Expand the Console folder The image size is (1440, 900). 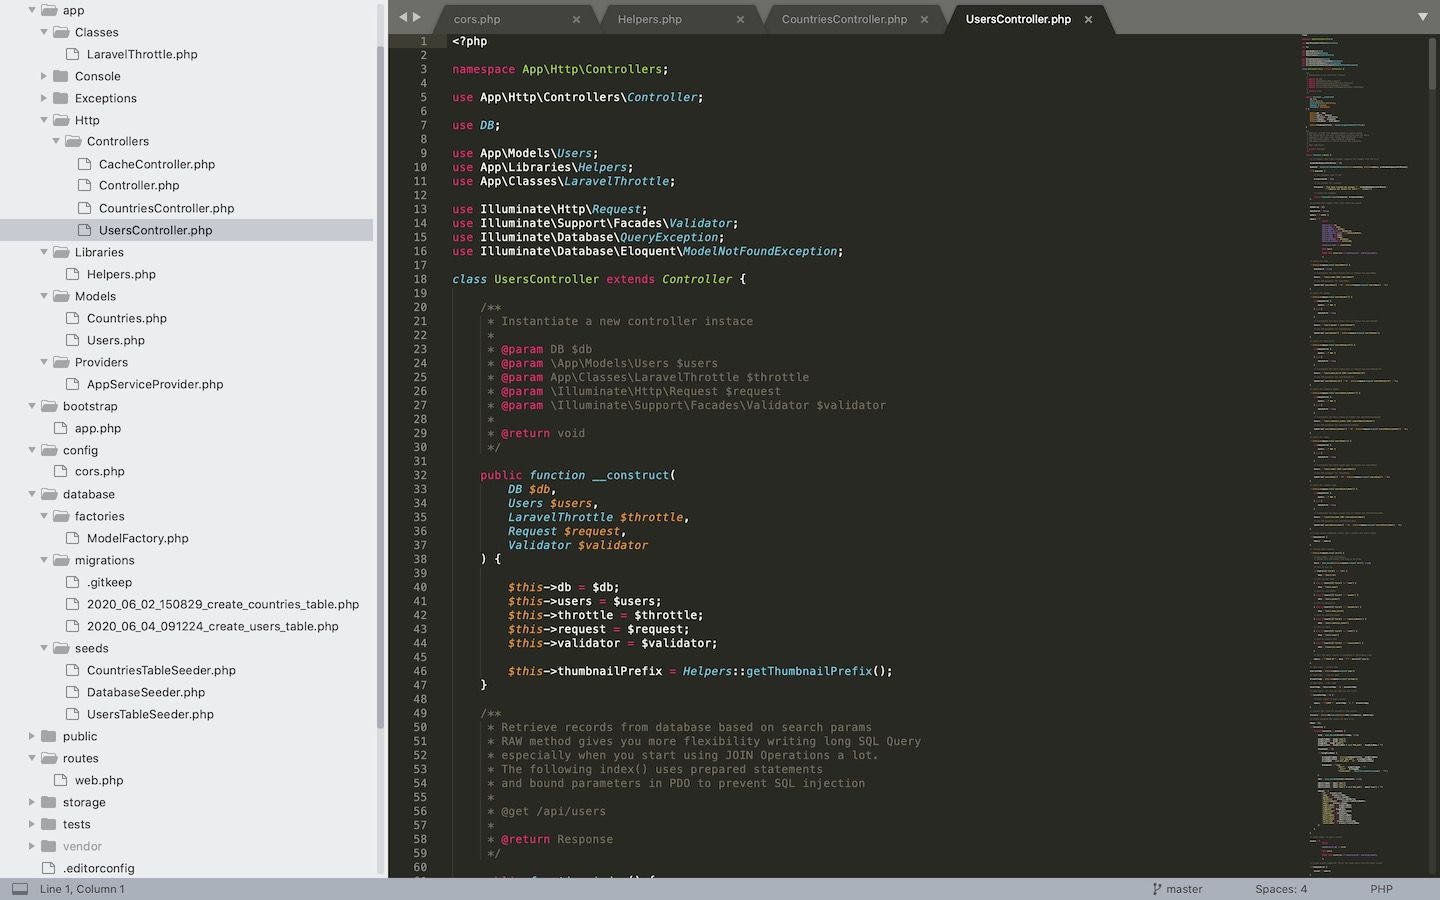(x=44, y=76)
